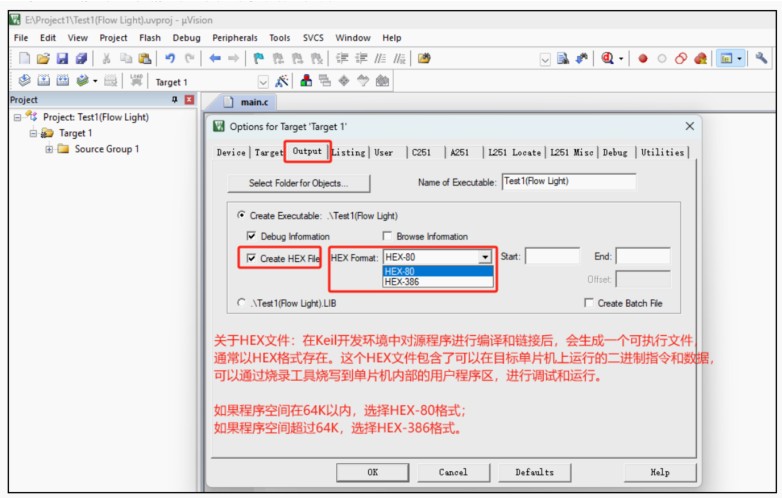Switch to the Debug tab in dialog
This screenshot has width=782, height=498.
pos(615,153)
